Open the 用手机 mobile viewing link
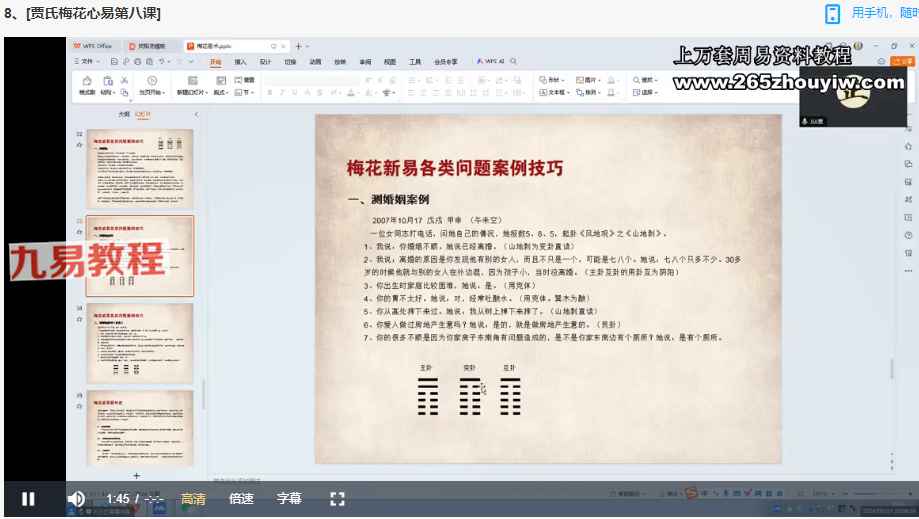The width and height of the screenshot is (919, 519). tap(884, 13)
